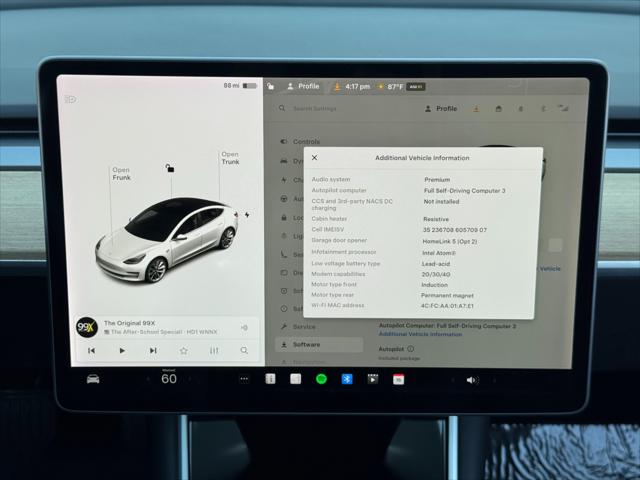The width and height of the screenshot is (640, 480).
Task: Open the Software settings menu
Action: pyautogui.click(x=319, y=344)
